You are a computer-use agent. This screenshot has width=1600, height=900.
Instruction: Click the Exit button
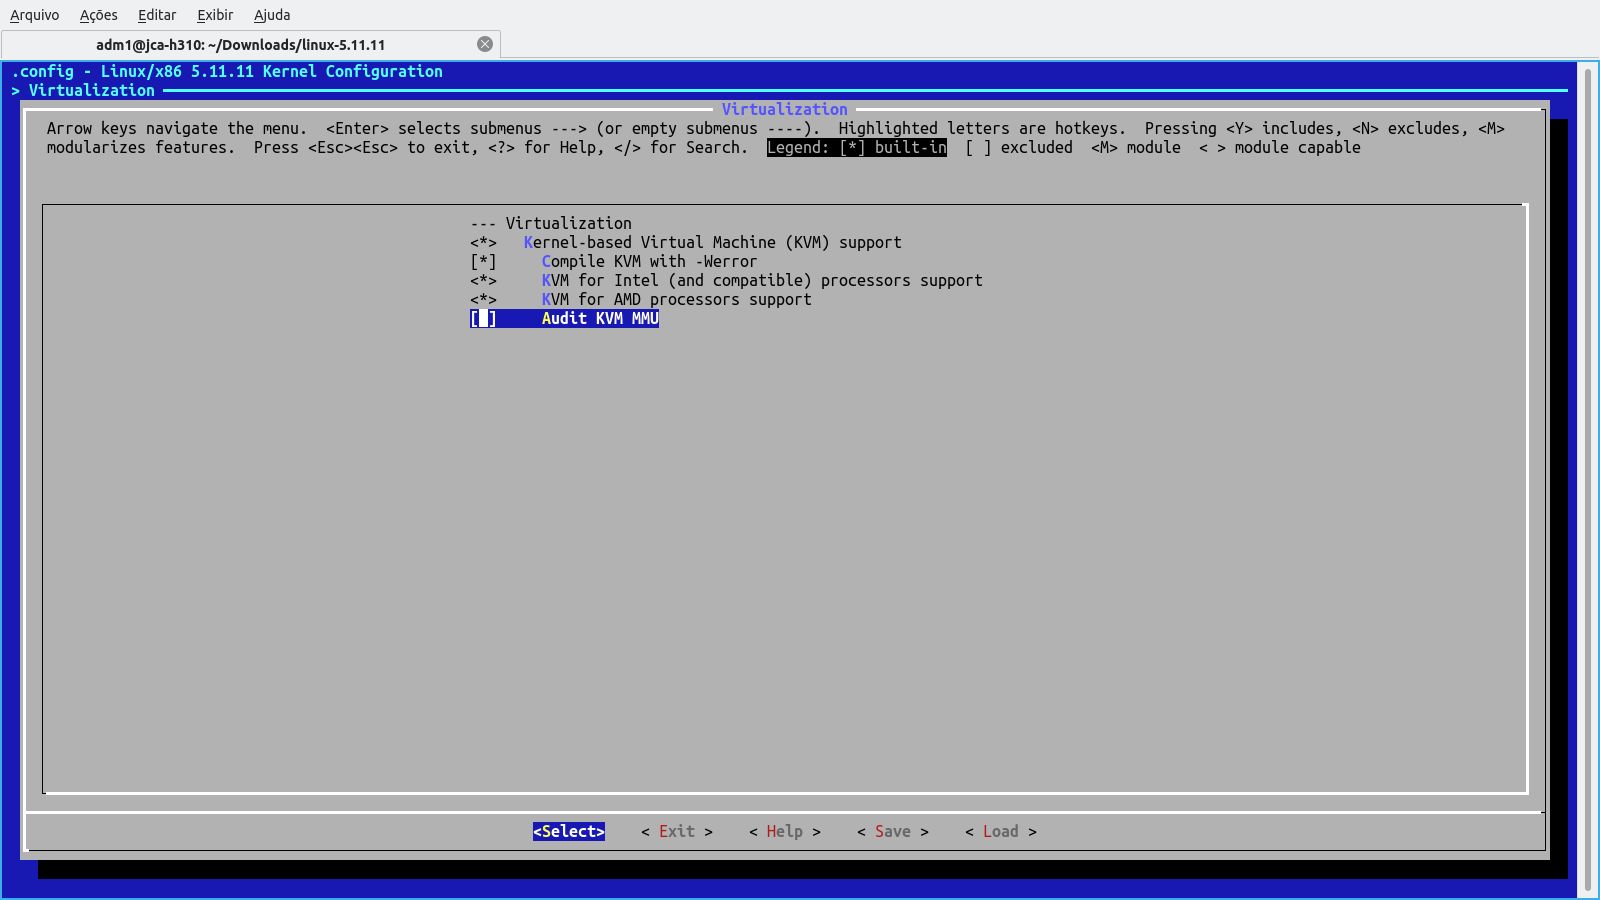pyautogui.click(x=677, y=831)
